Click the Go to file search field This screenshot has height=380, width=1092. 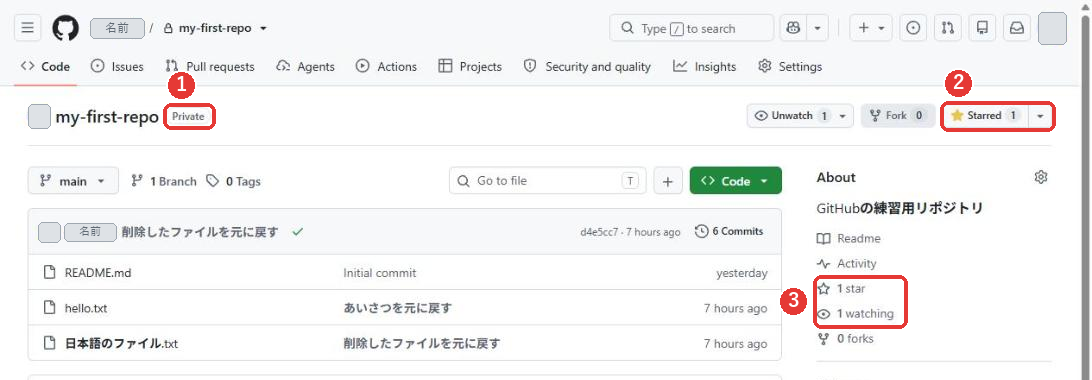point(547,181)
